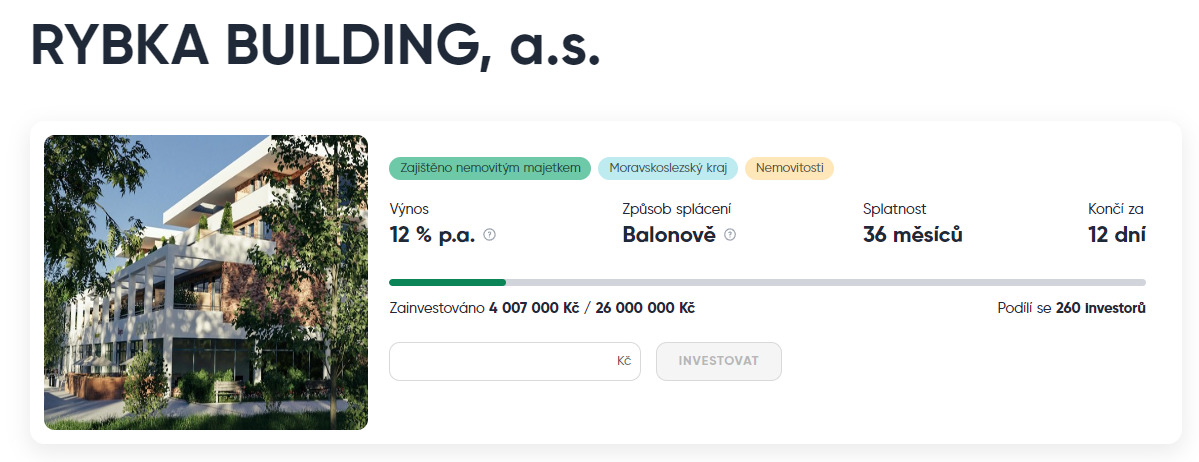1199x462 pixels.
Task: Open the info icon next to Balonově
Action: pyautogui.click(x=730, y=235)
